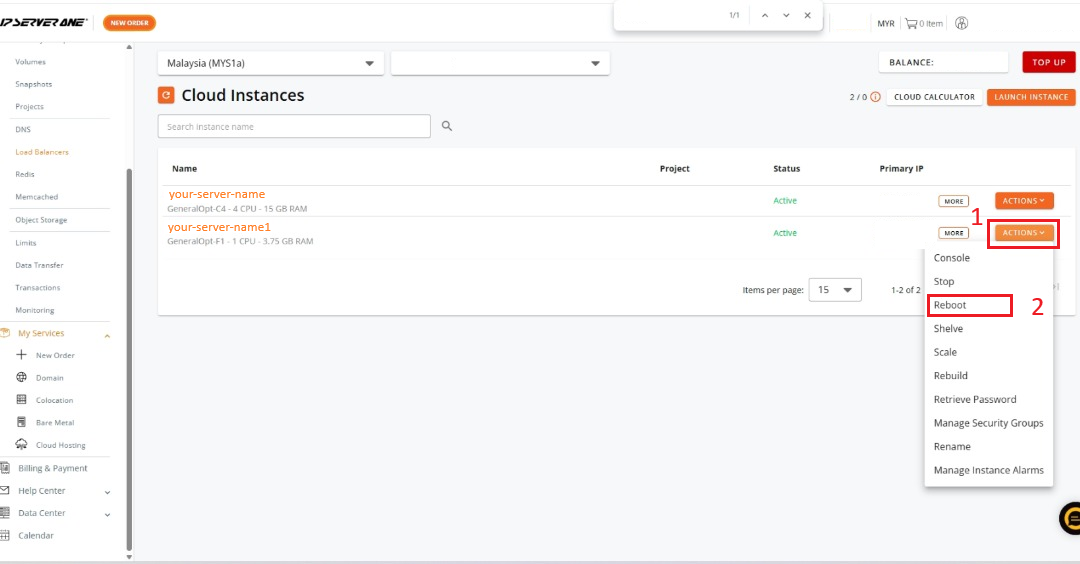
Task: Open the shopping cart icon
Action: [911, 23]
